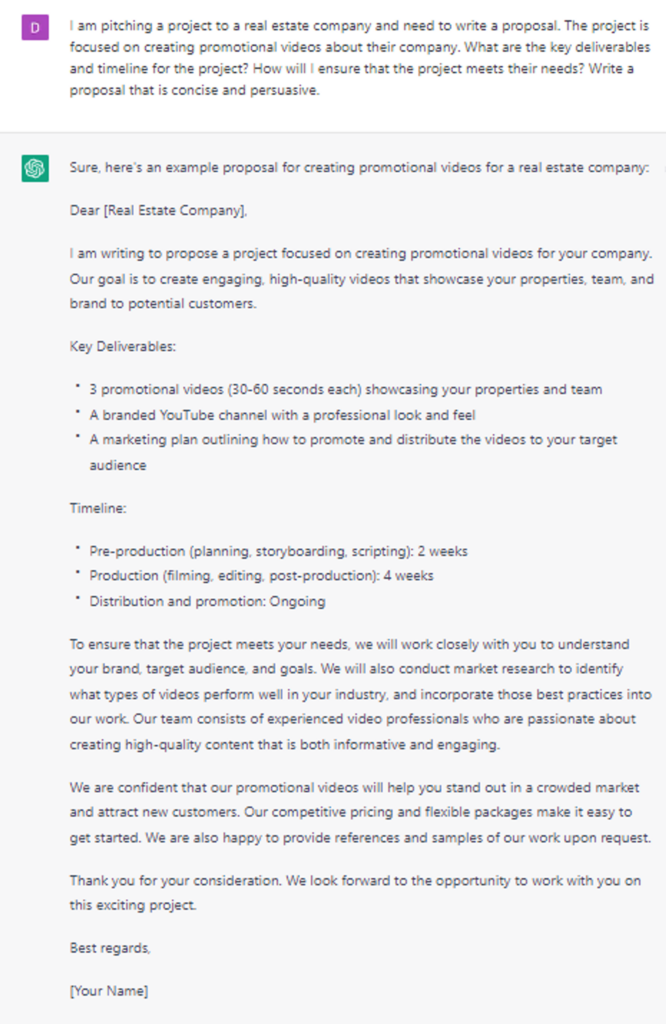Click the "[Your Name]" placeholder text
Viewport: 666px width, 1024px height.
pyautogui.click(x=109, y=991)
